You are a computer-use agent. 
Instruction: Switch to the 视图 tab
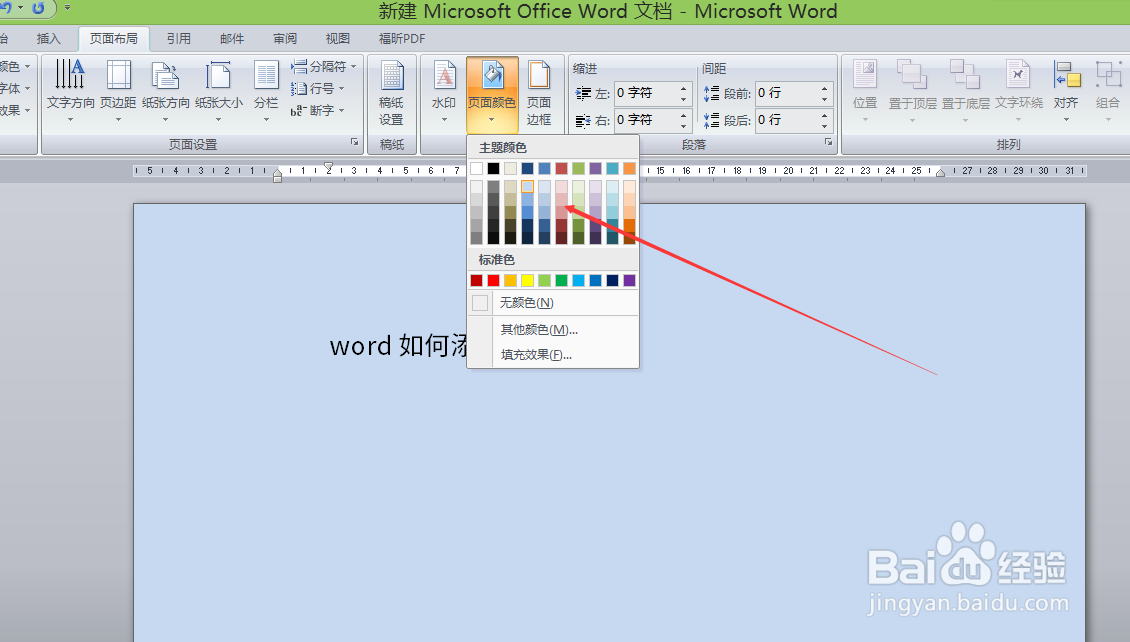point(338,39)
